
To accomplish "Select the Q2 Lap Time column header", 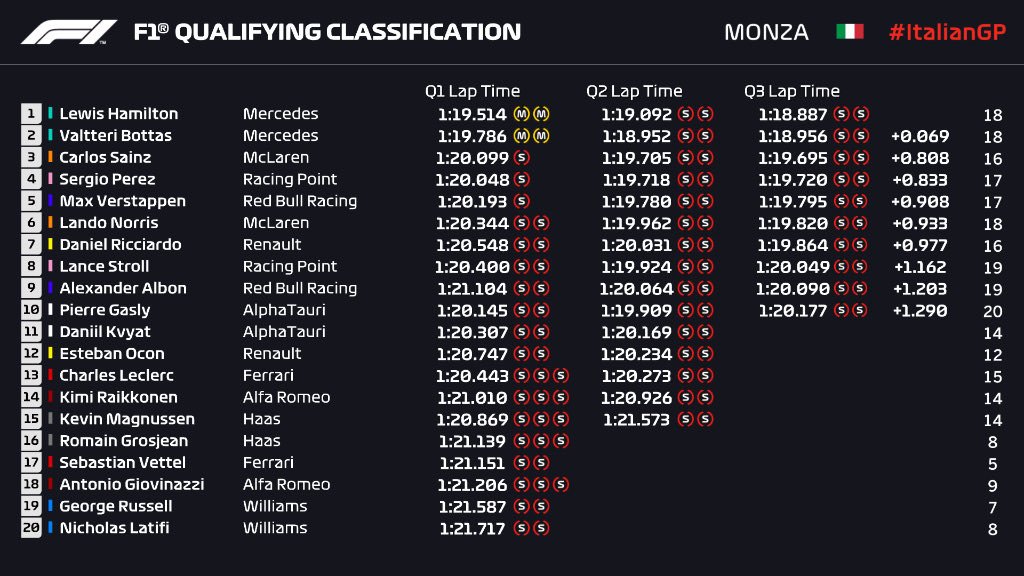I will [x=633, y=91].
